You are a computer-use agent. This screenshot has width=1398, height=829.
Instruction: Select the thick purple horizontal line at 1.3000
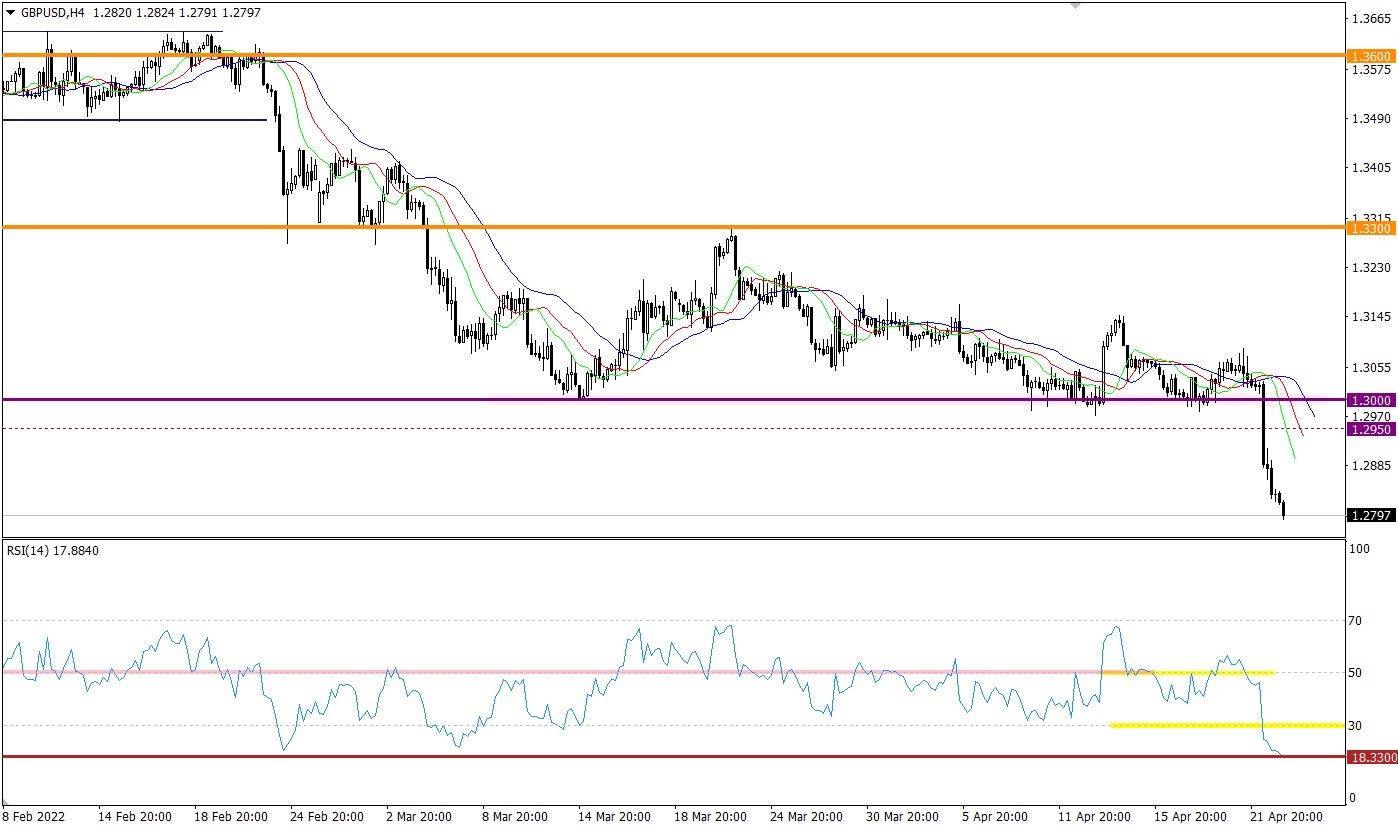[700, 399]
